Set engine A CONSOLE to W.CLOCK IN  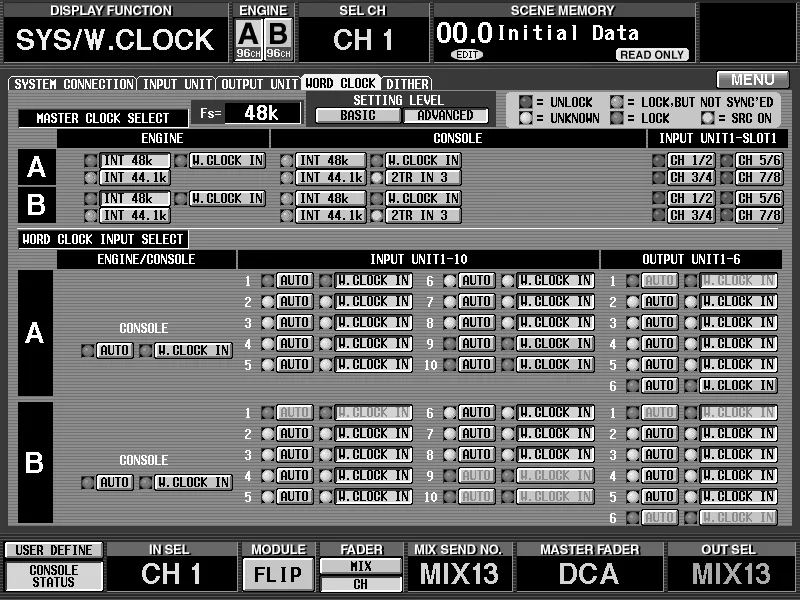[x=193, y=351]
